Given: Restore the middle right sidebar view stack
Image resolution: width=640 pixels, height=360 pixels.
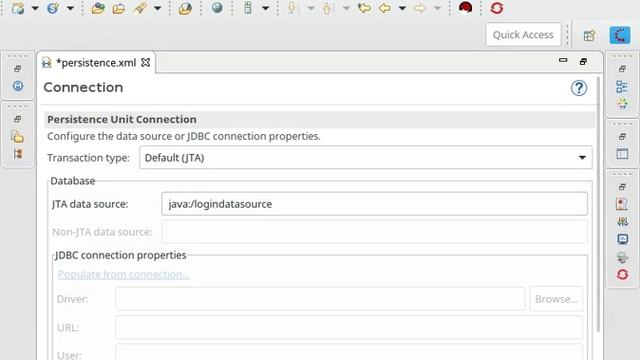Looking at the screenshot, I should pyautogui.click(x=622, y=136).
